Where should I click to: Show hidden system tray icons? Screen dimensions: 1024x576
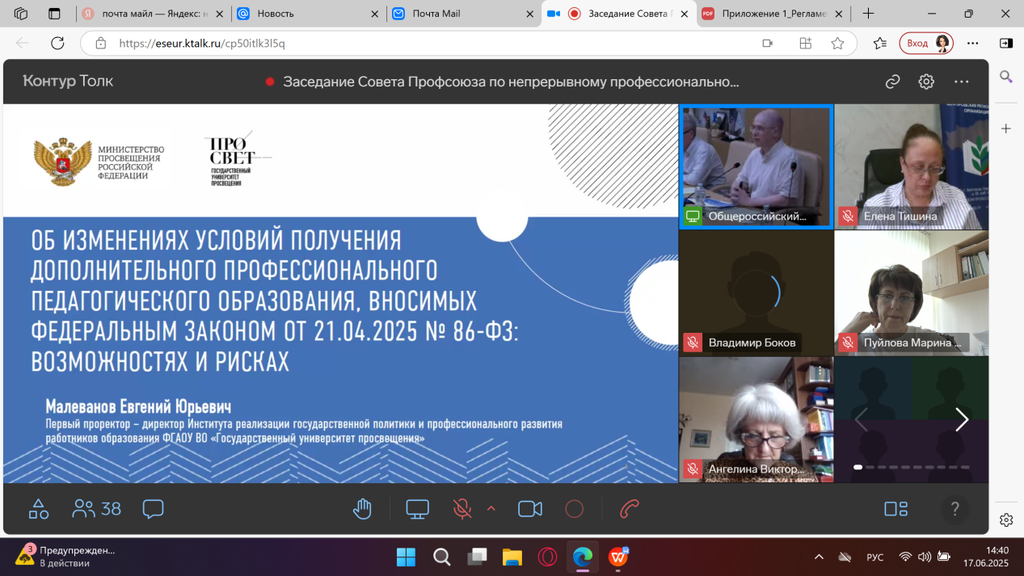(819, 557)
